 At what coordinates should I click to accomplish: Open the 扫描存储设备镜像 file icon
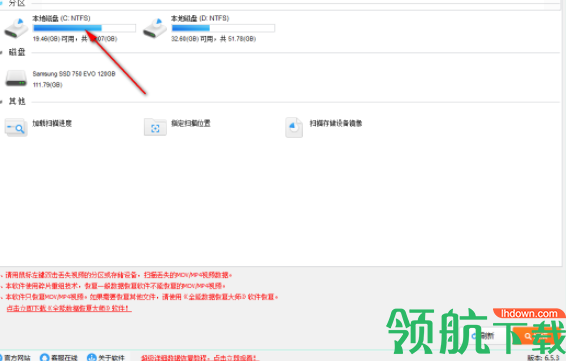294,127
